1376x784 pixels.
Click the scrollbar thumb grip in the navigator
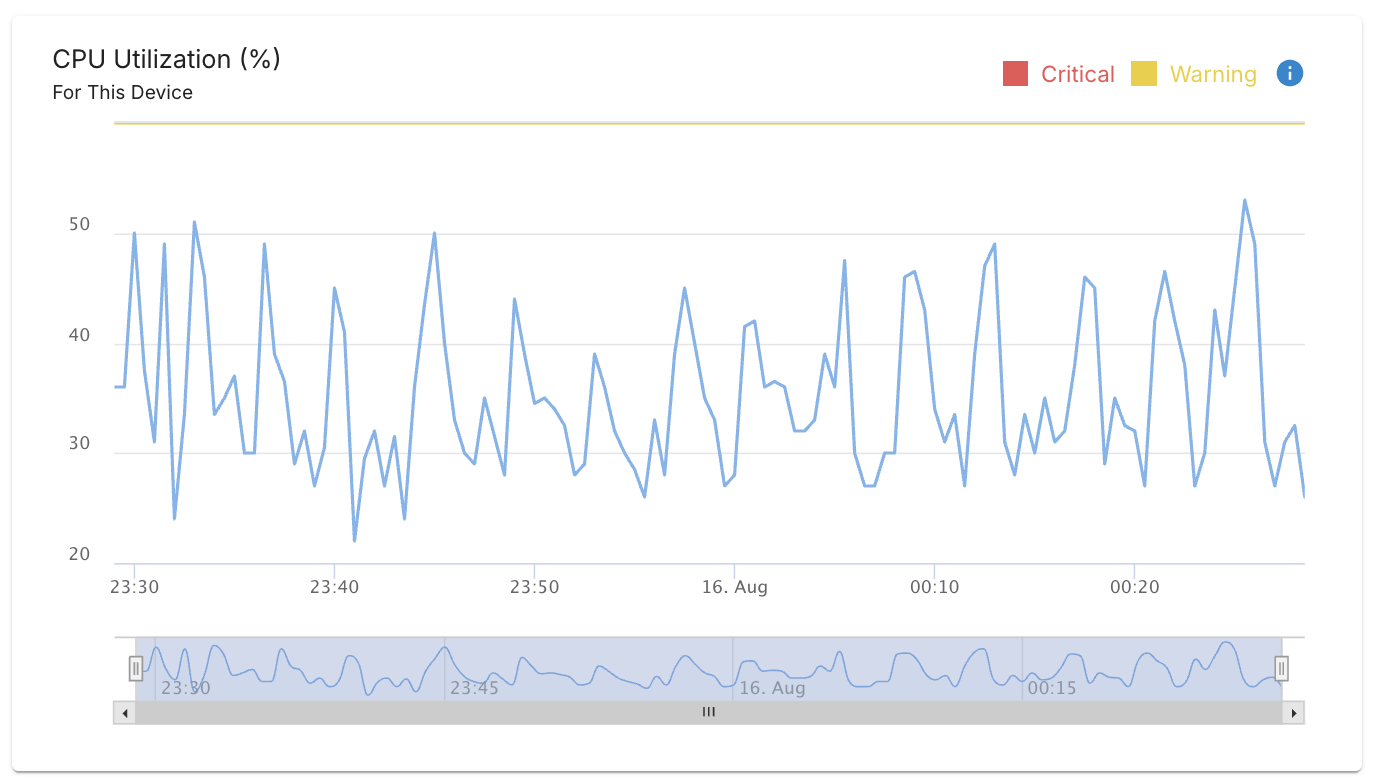708,713
